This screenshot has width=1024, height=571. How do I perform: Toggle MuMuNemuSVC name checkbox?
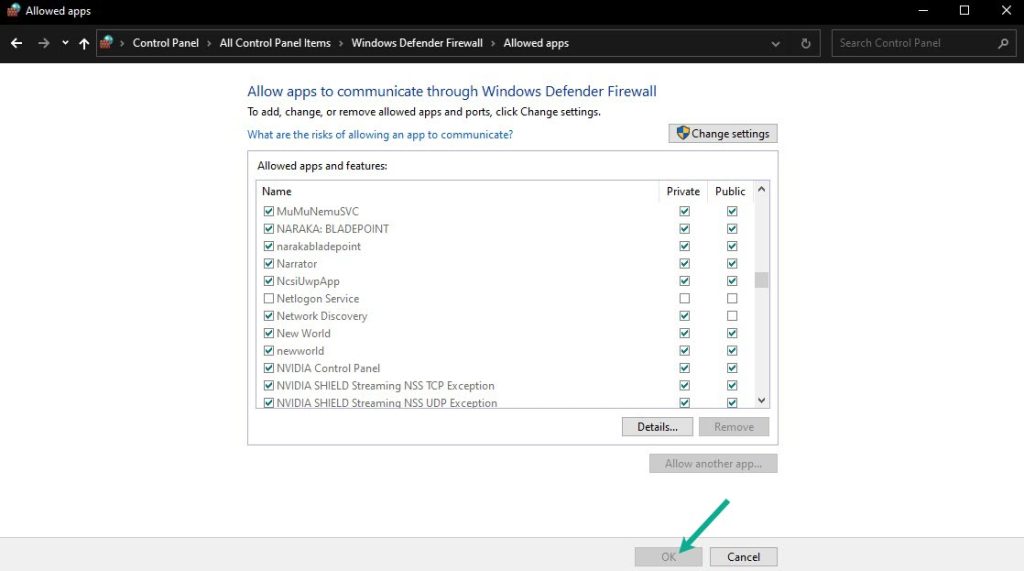pos(268,211)
